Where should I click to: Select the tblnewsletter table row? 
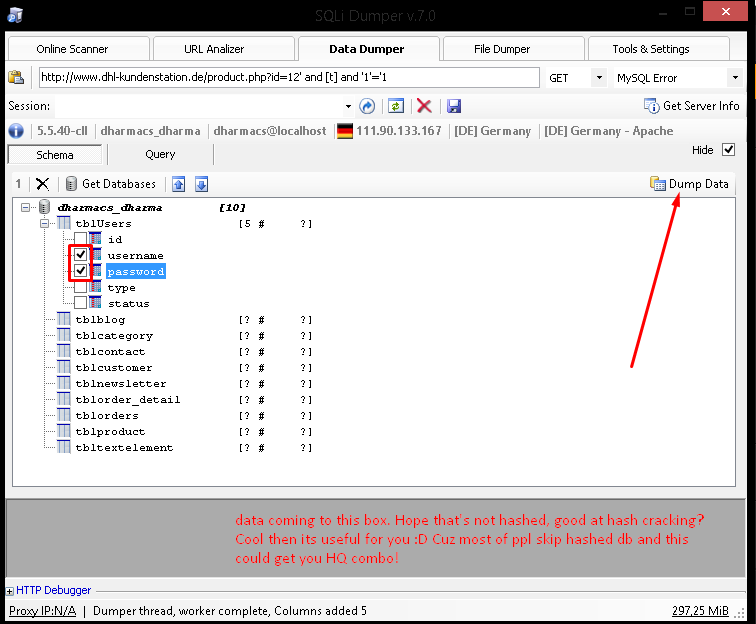[121, 383]
